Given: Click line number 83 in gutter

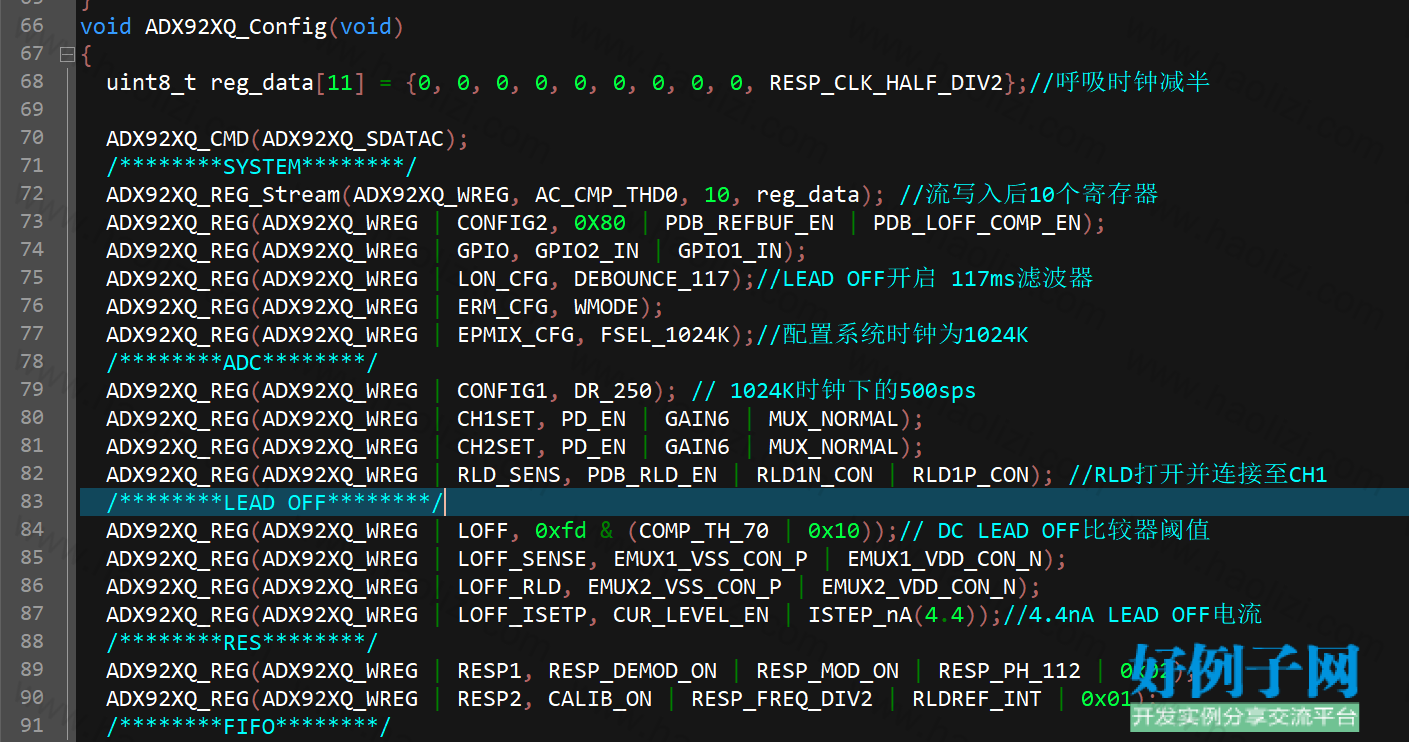Looking at the screenshot, I should click(32, 502).
